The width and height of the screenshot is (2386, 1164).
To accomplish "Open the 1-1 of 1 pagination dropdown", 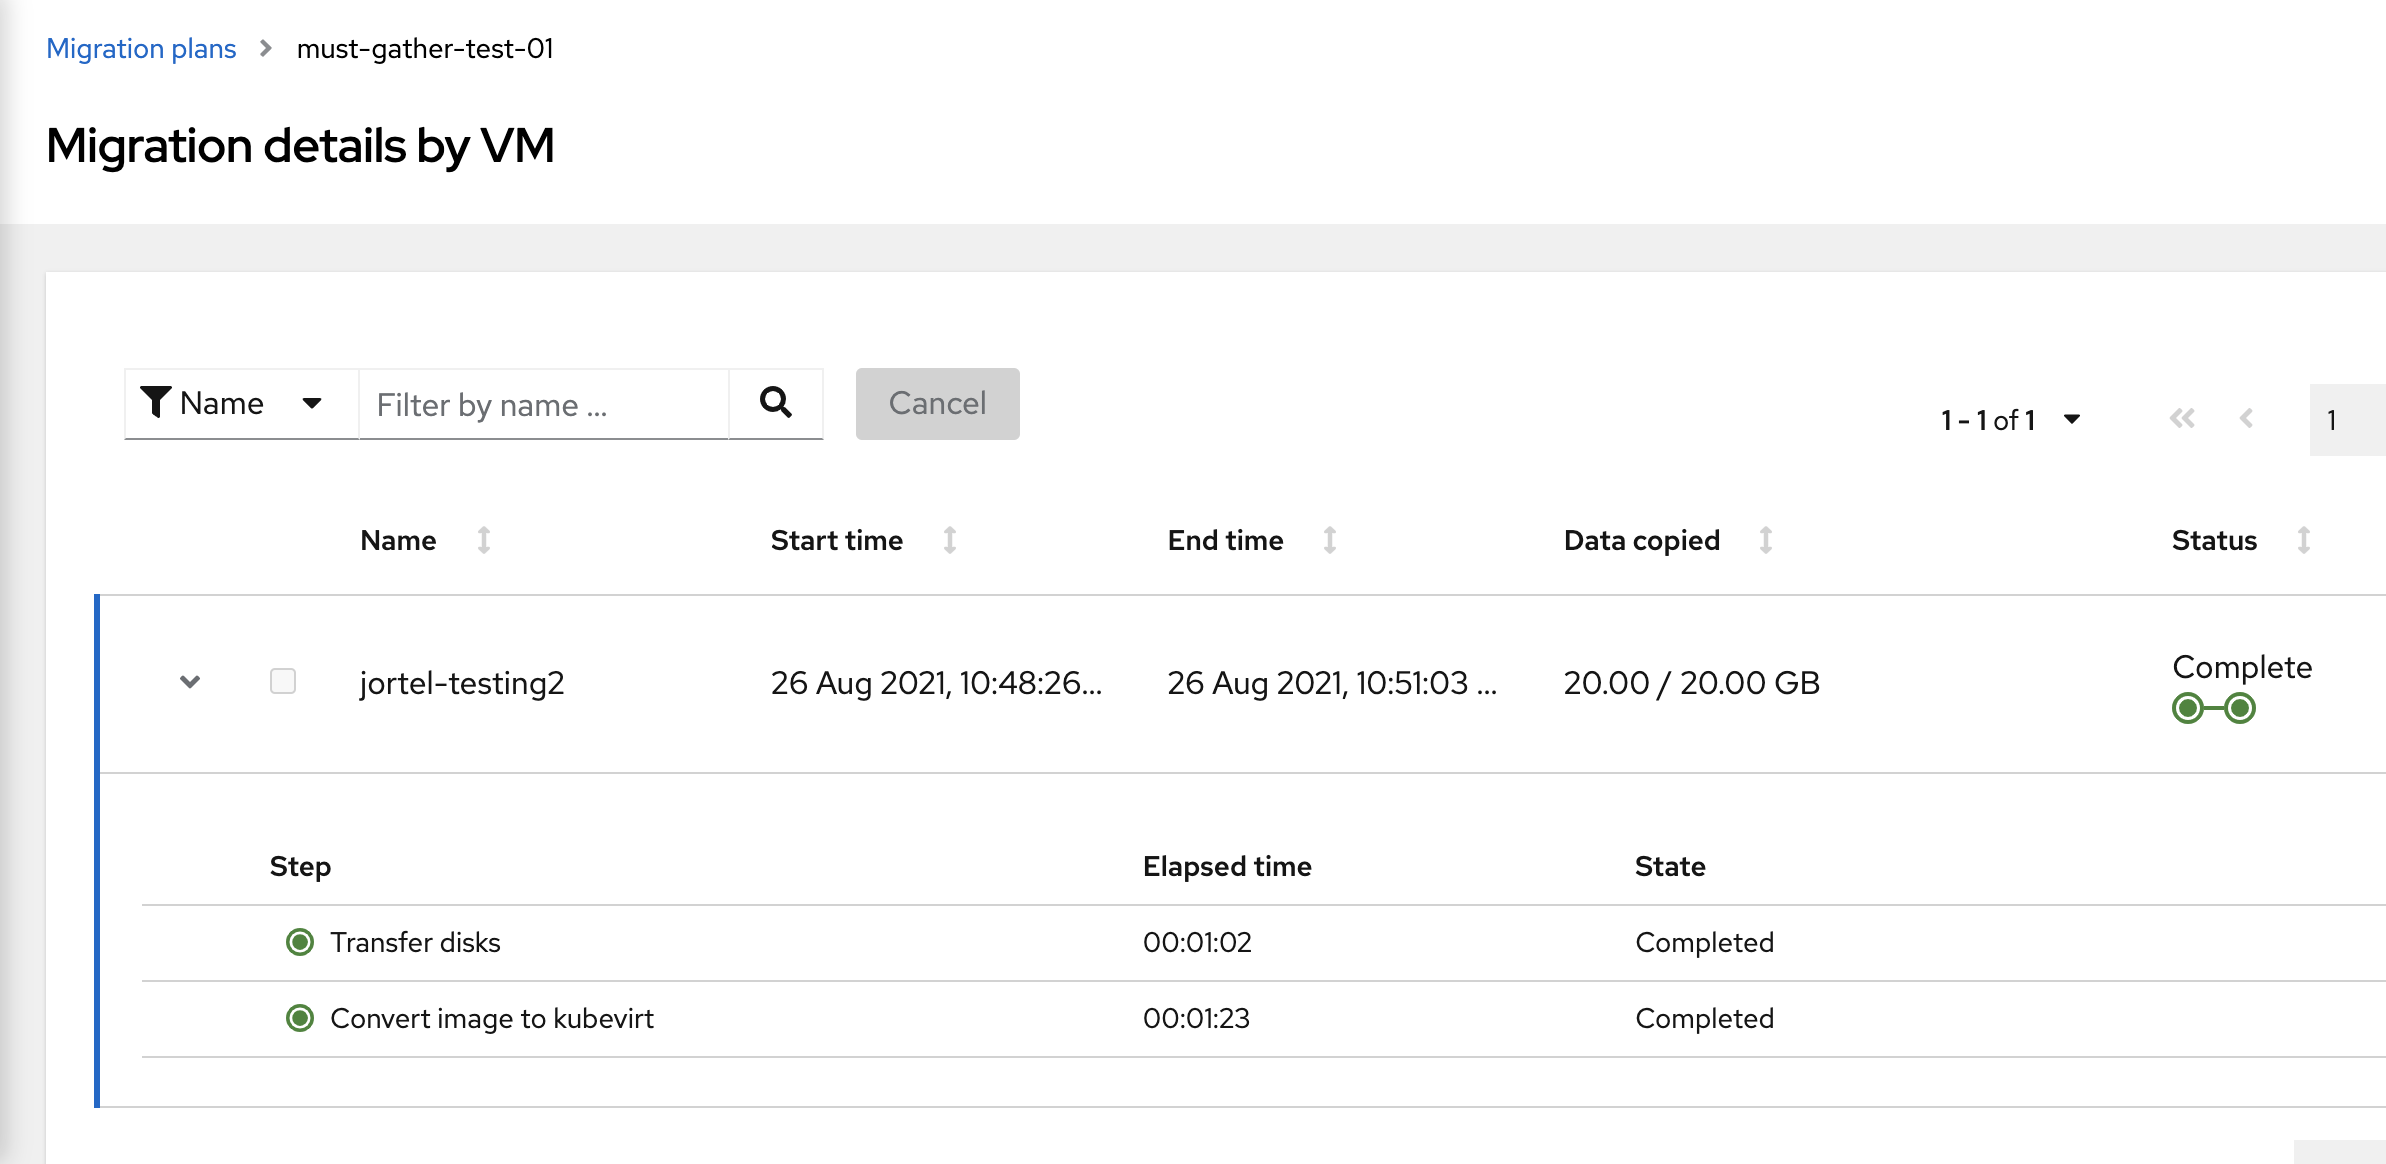I will (x=2070, y=419).
